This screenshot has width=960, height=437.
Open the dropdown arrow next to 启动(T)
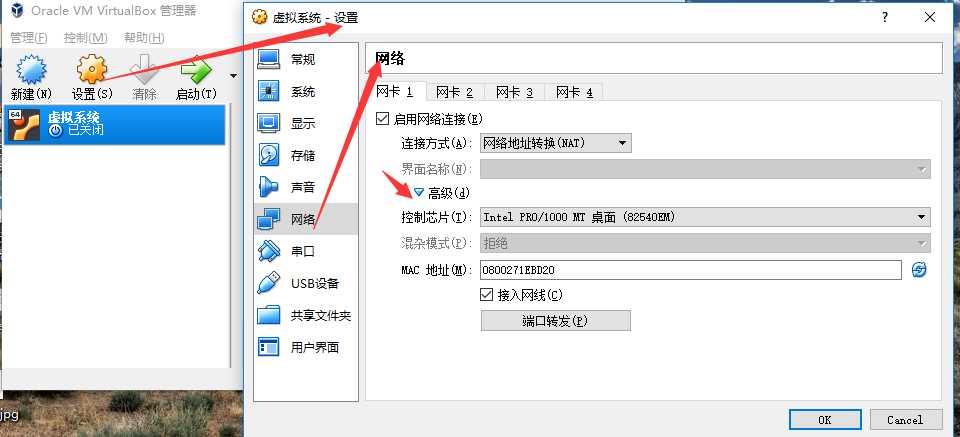(233, 77)
